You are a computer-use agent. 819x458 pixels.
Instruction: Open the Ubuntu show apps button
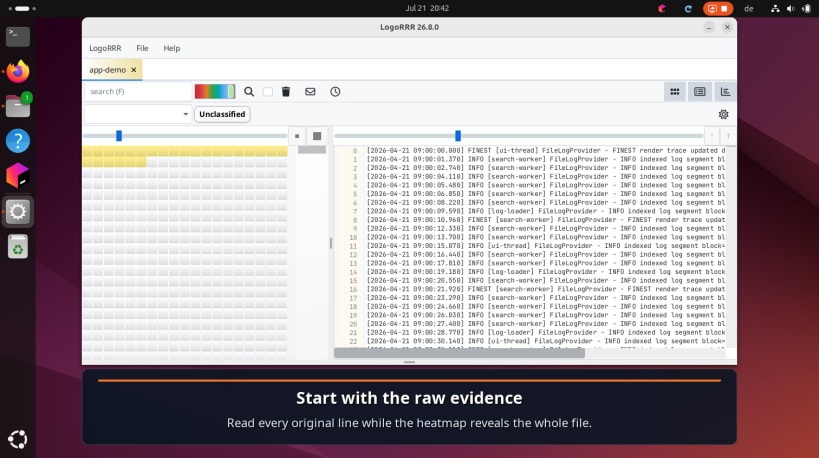18,439
